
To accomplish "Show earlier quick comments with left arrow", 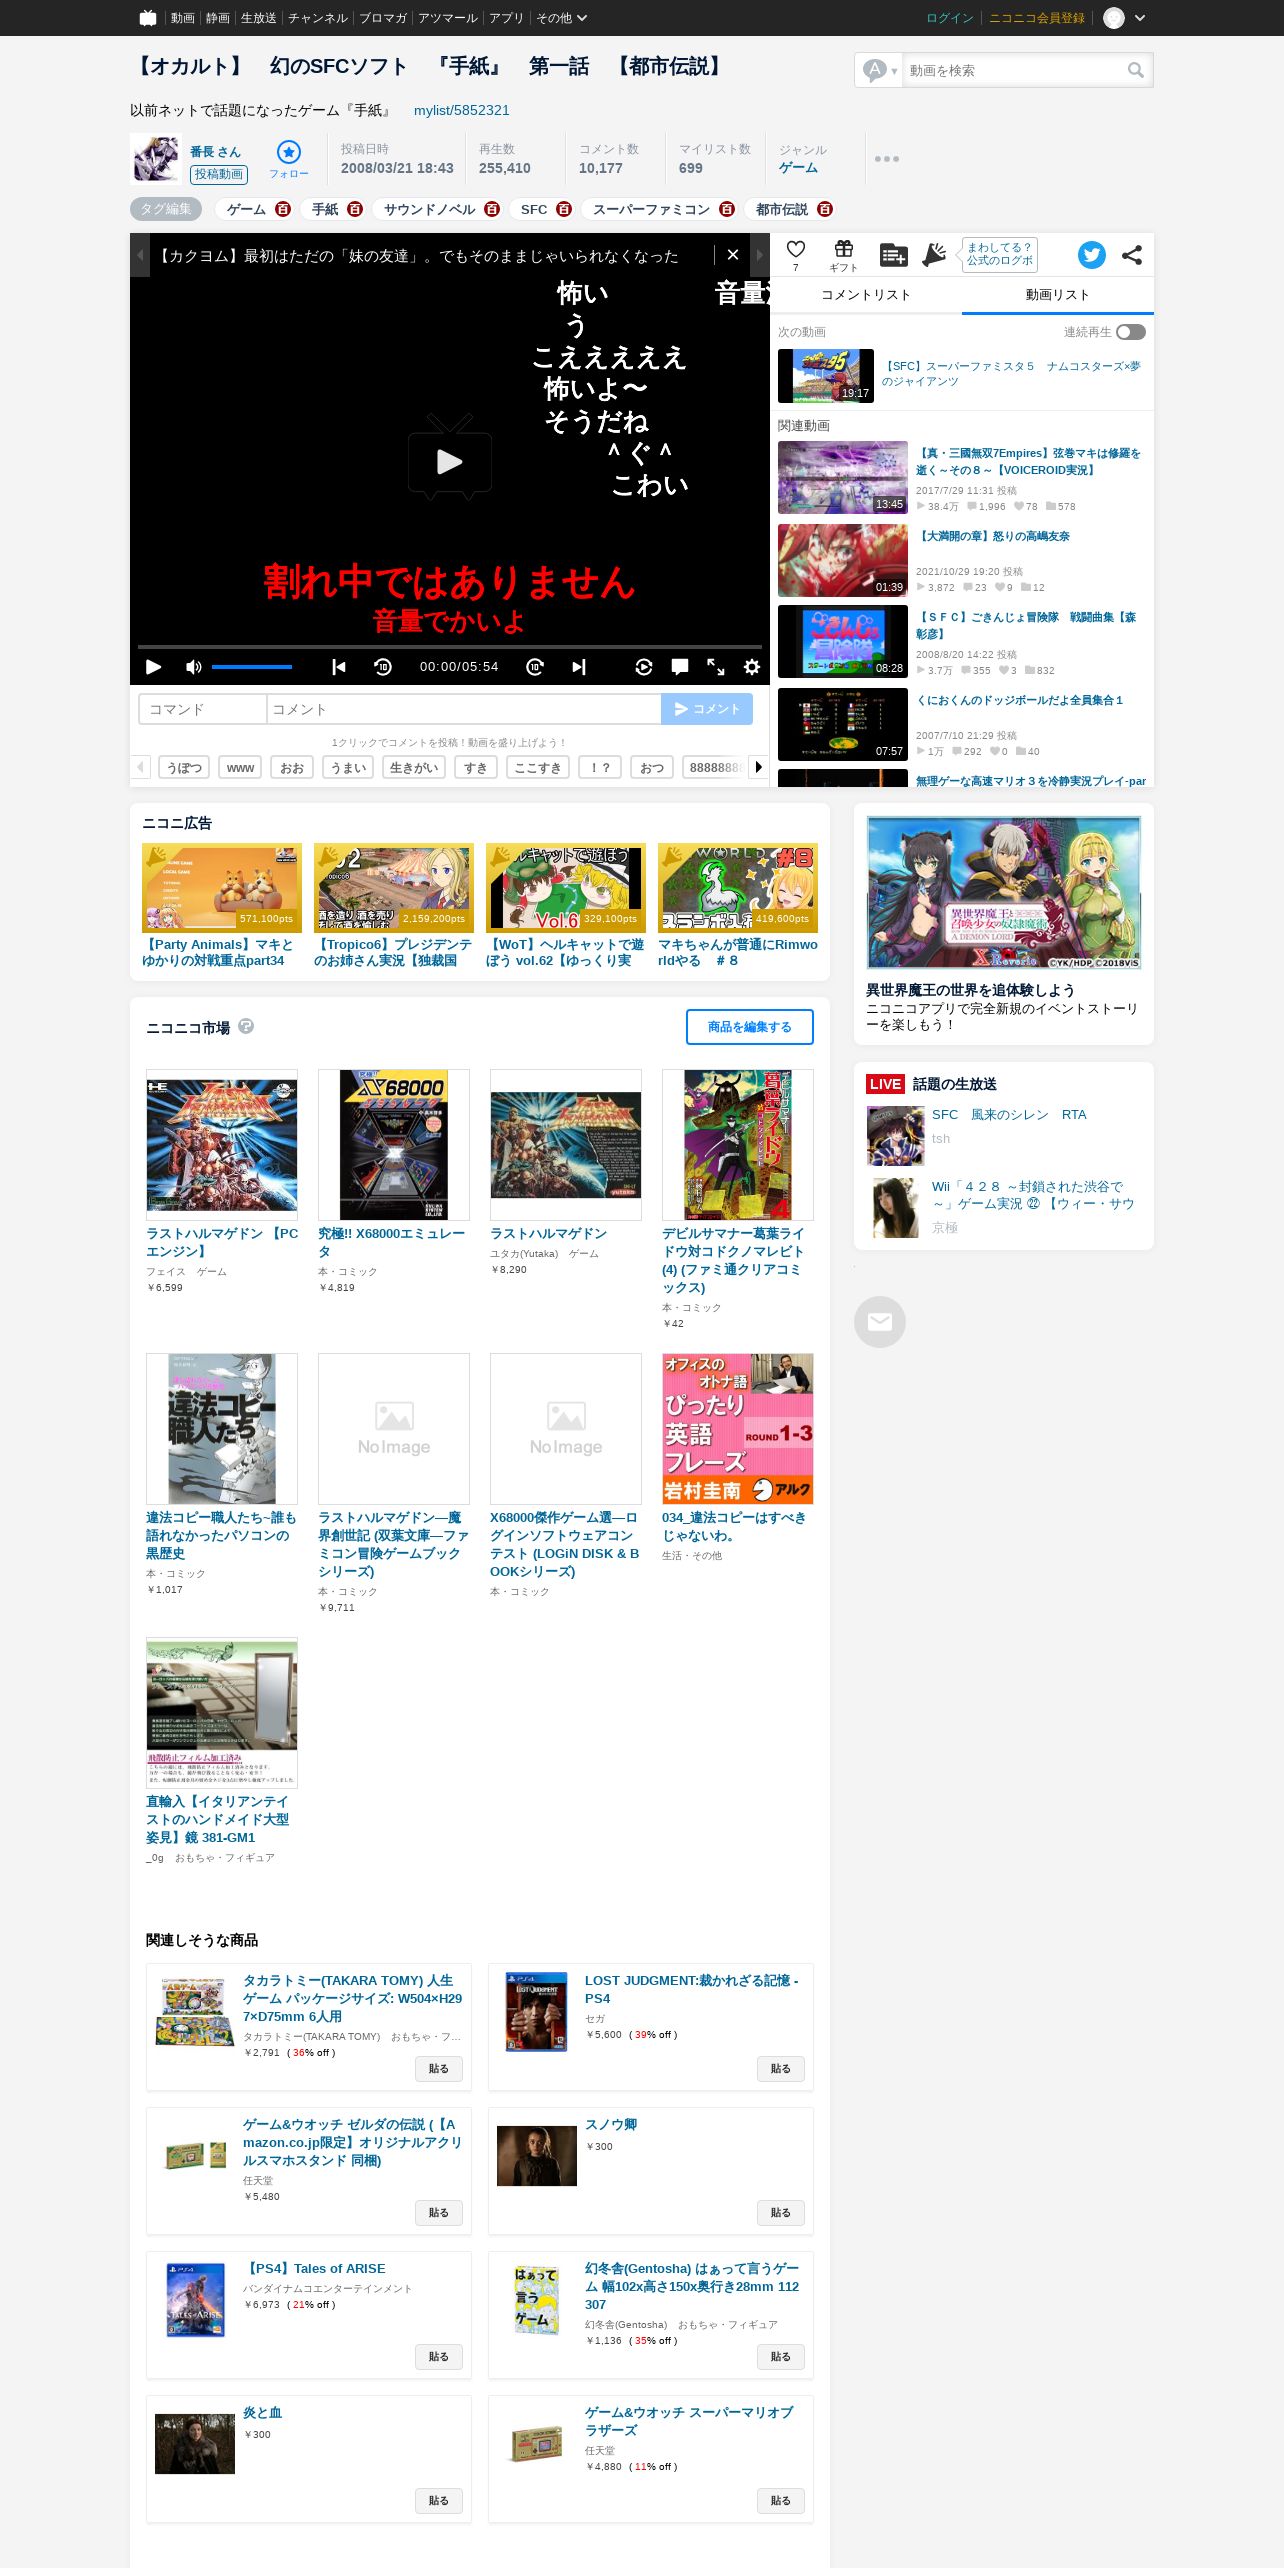I will [x=141, y=767].
